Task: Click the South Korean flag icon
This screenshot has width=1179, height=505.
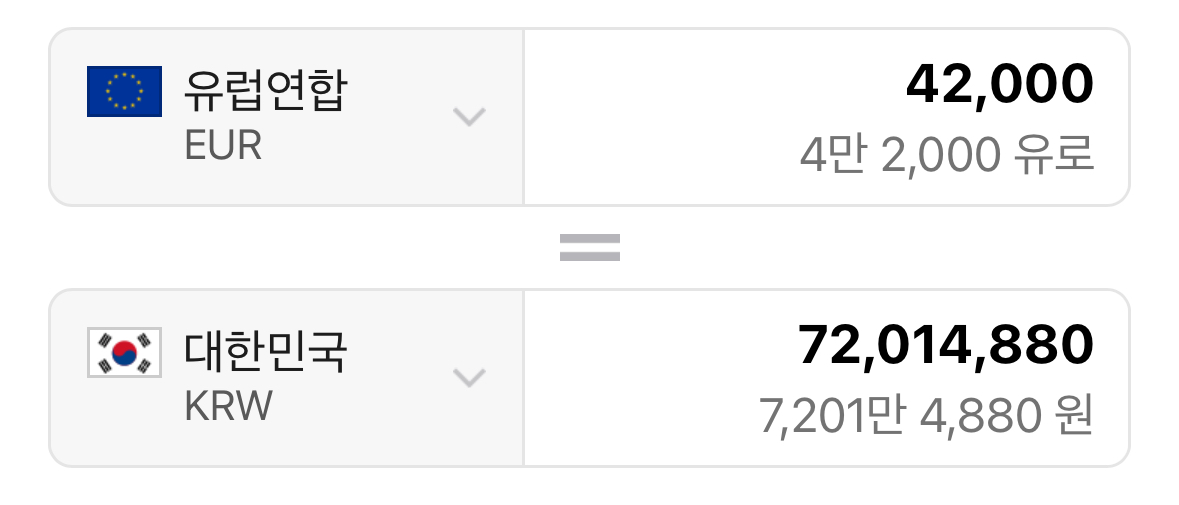Action: [124, 353]
